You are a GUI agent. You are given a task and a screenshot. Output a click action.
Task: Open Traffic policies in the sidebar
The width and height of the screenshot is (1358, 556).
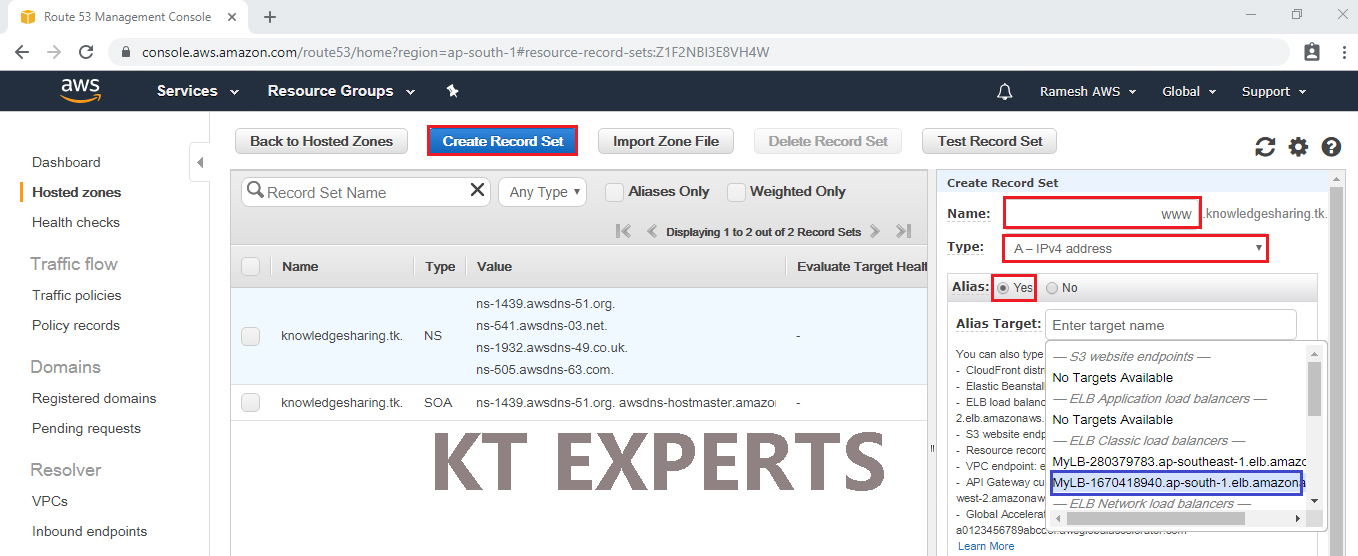pos(77,295)
